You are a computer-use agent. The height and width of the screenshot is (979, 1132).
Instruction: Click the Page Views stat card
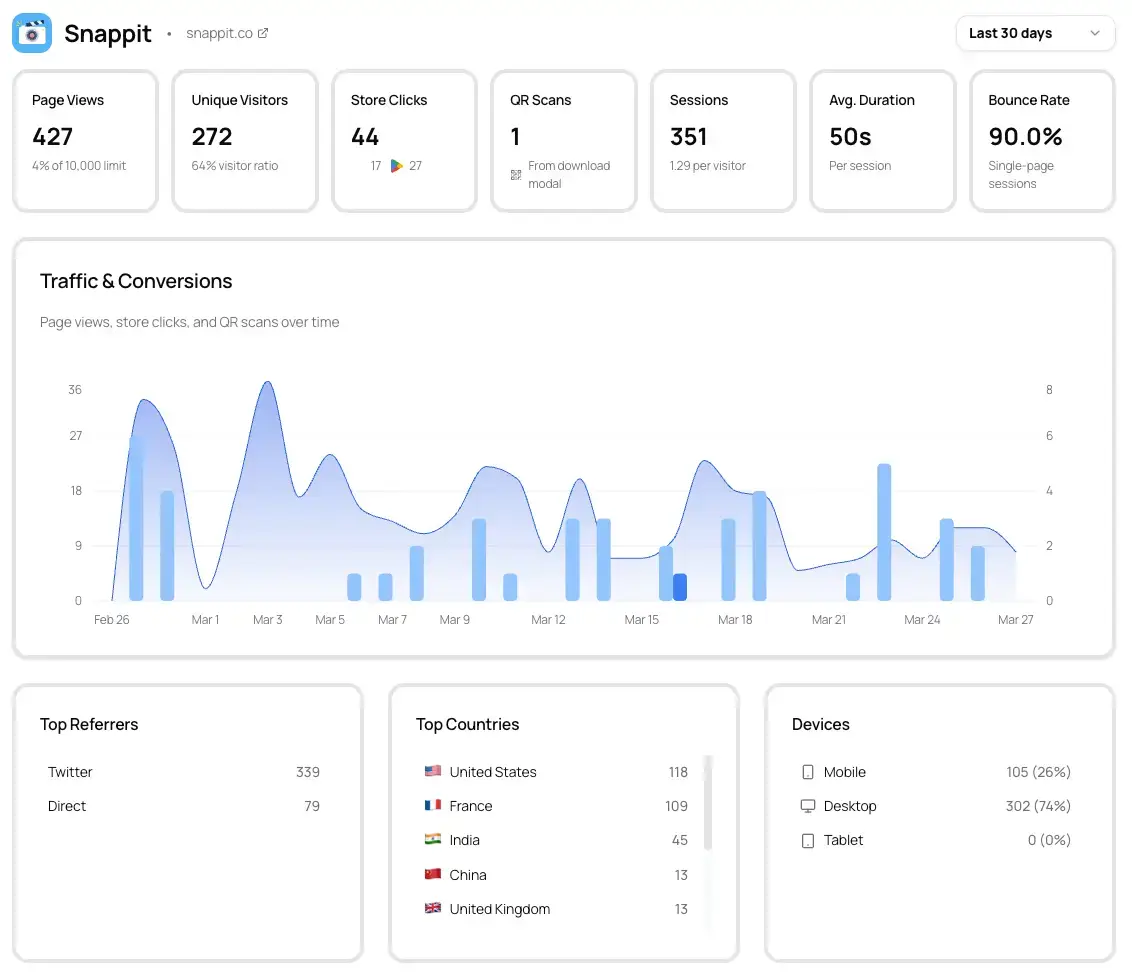[85, 141]
